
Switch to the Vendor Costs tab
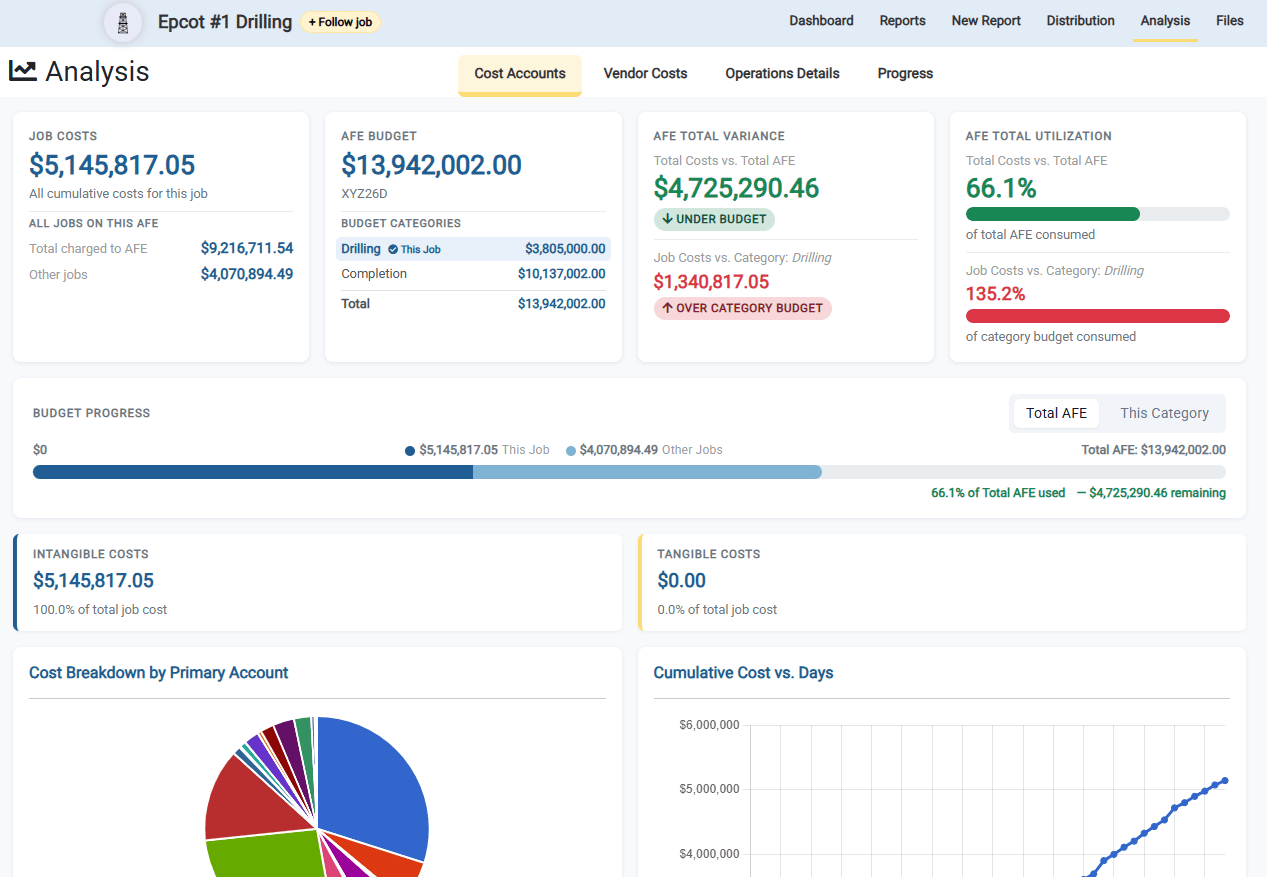tap(645, 74)
